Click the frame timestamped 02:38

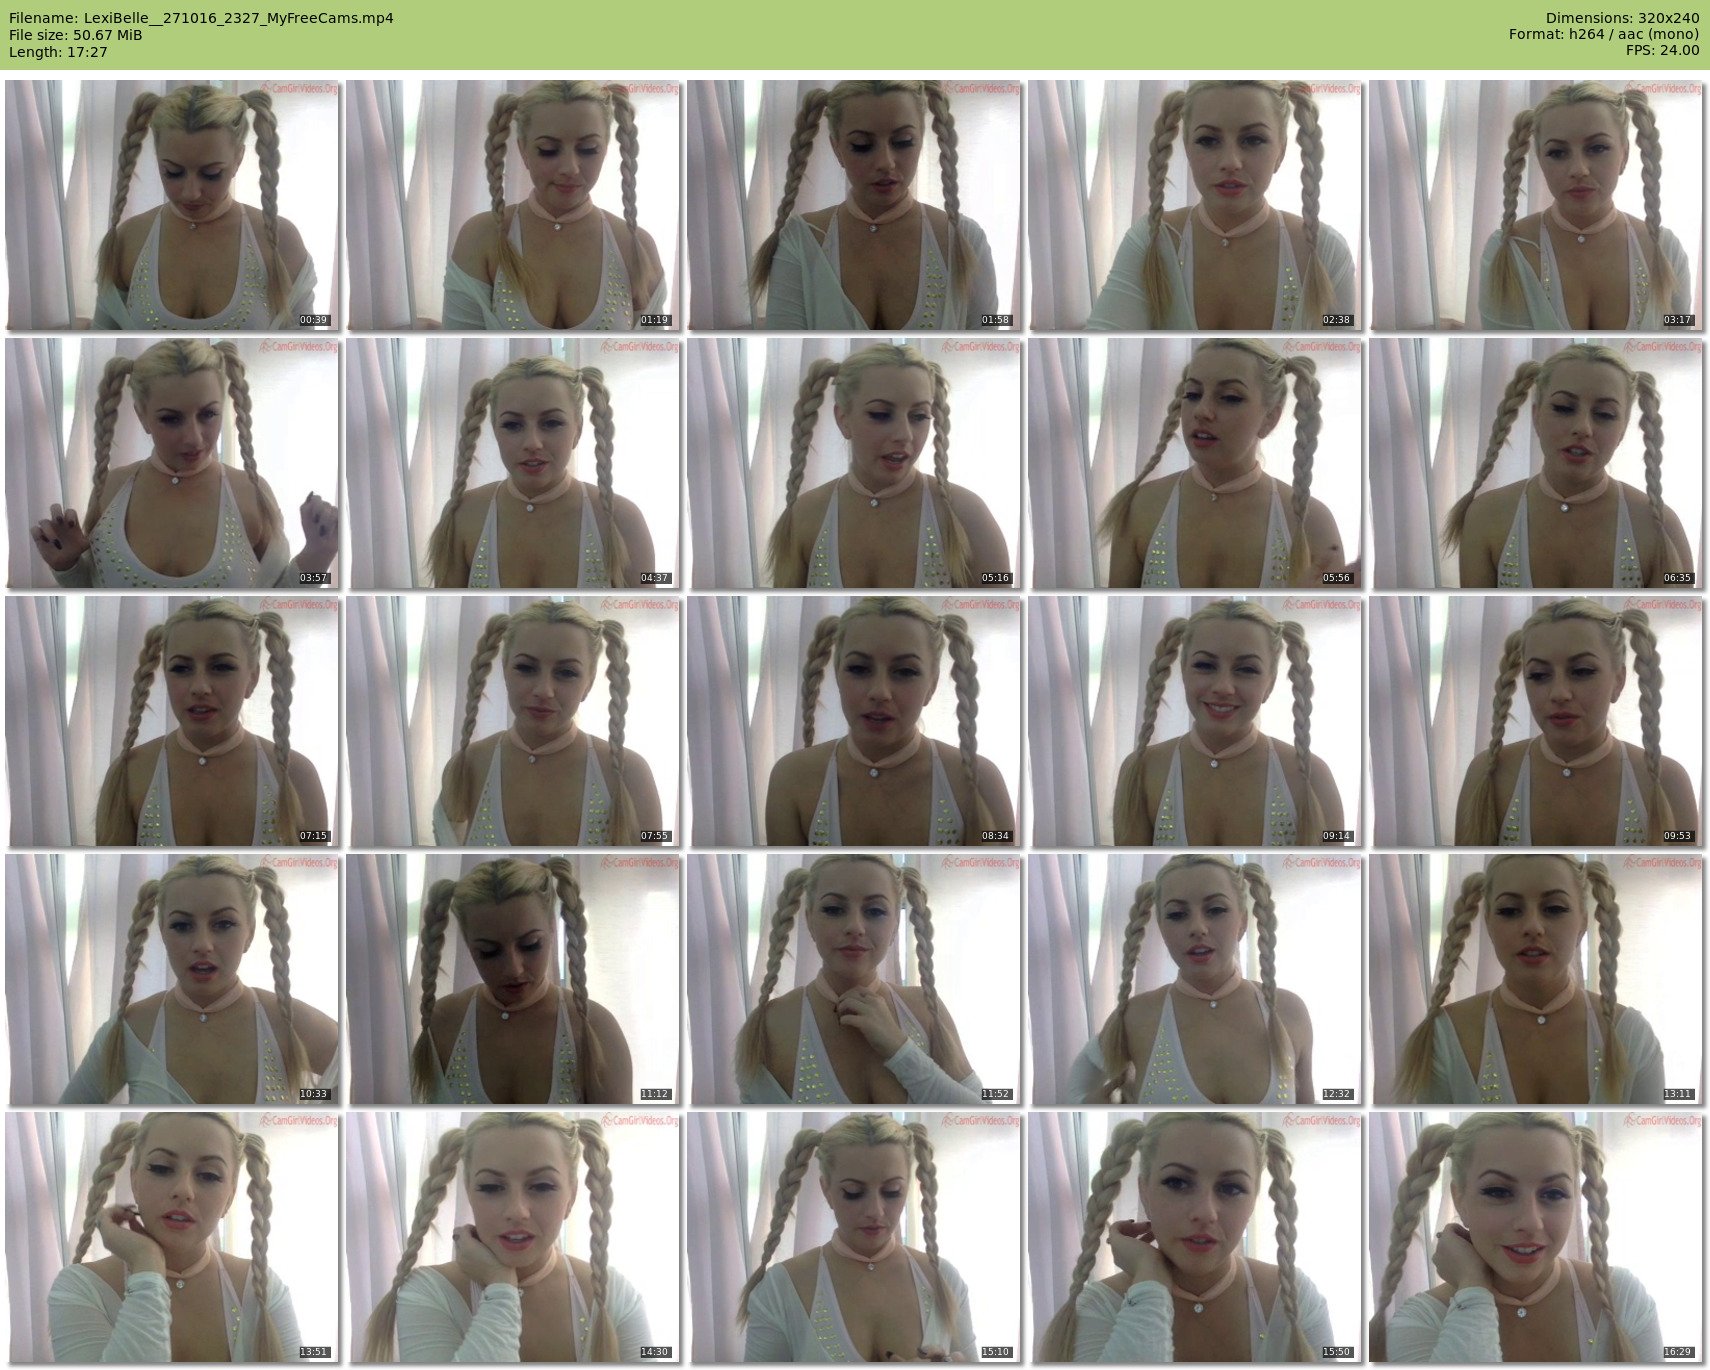tap(1195, 205)
